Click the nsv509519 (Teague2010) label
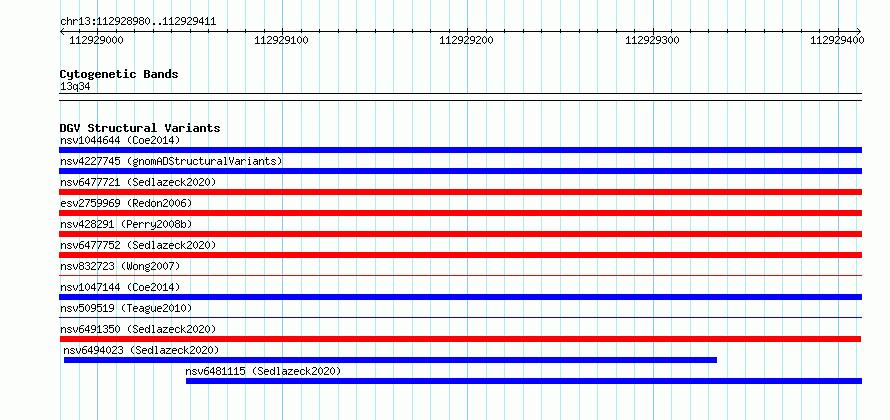The height and width of the screenshot is (420, 890). 126,308
